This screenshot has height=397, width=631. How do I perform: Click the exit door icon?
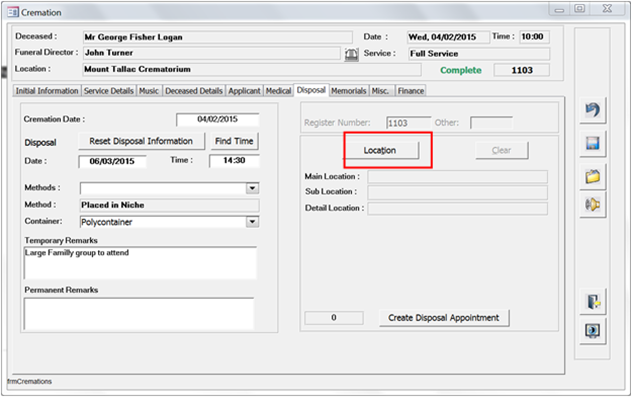(592, 301)
